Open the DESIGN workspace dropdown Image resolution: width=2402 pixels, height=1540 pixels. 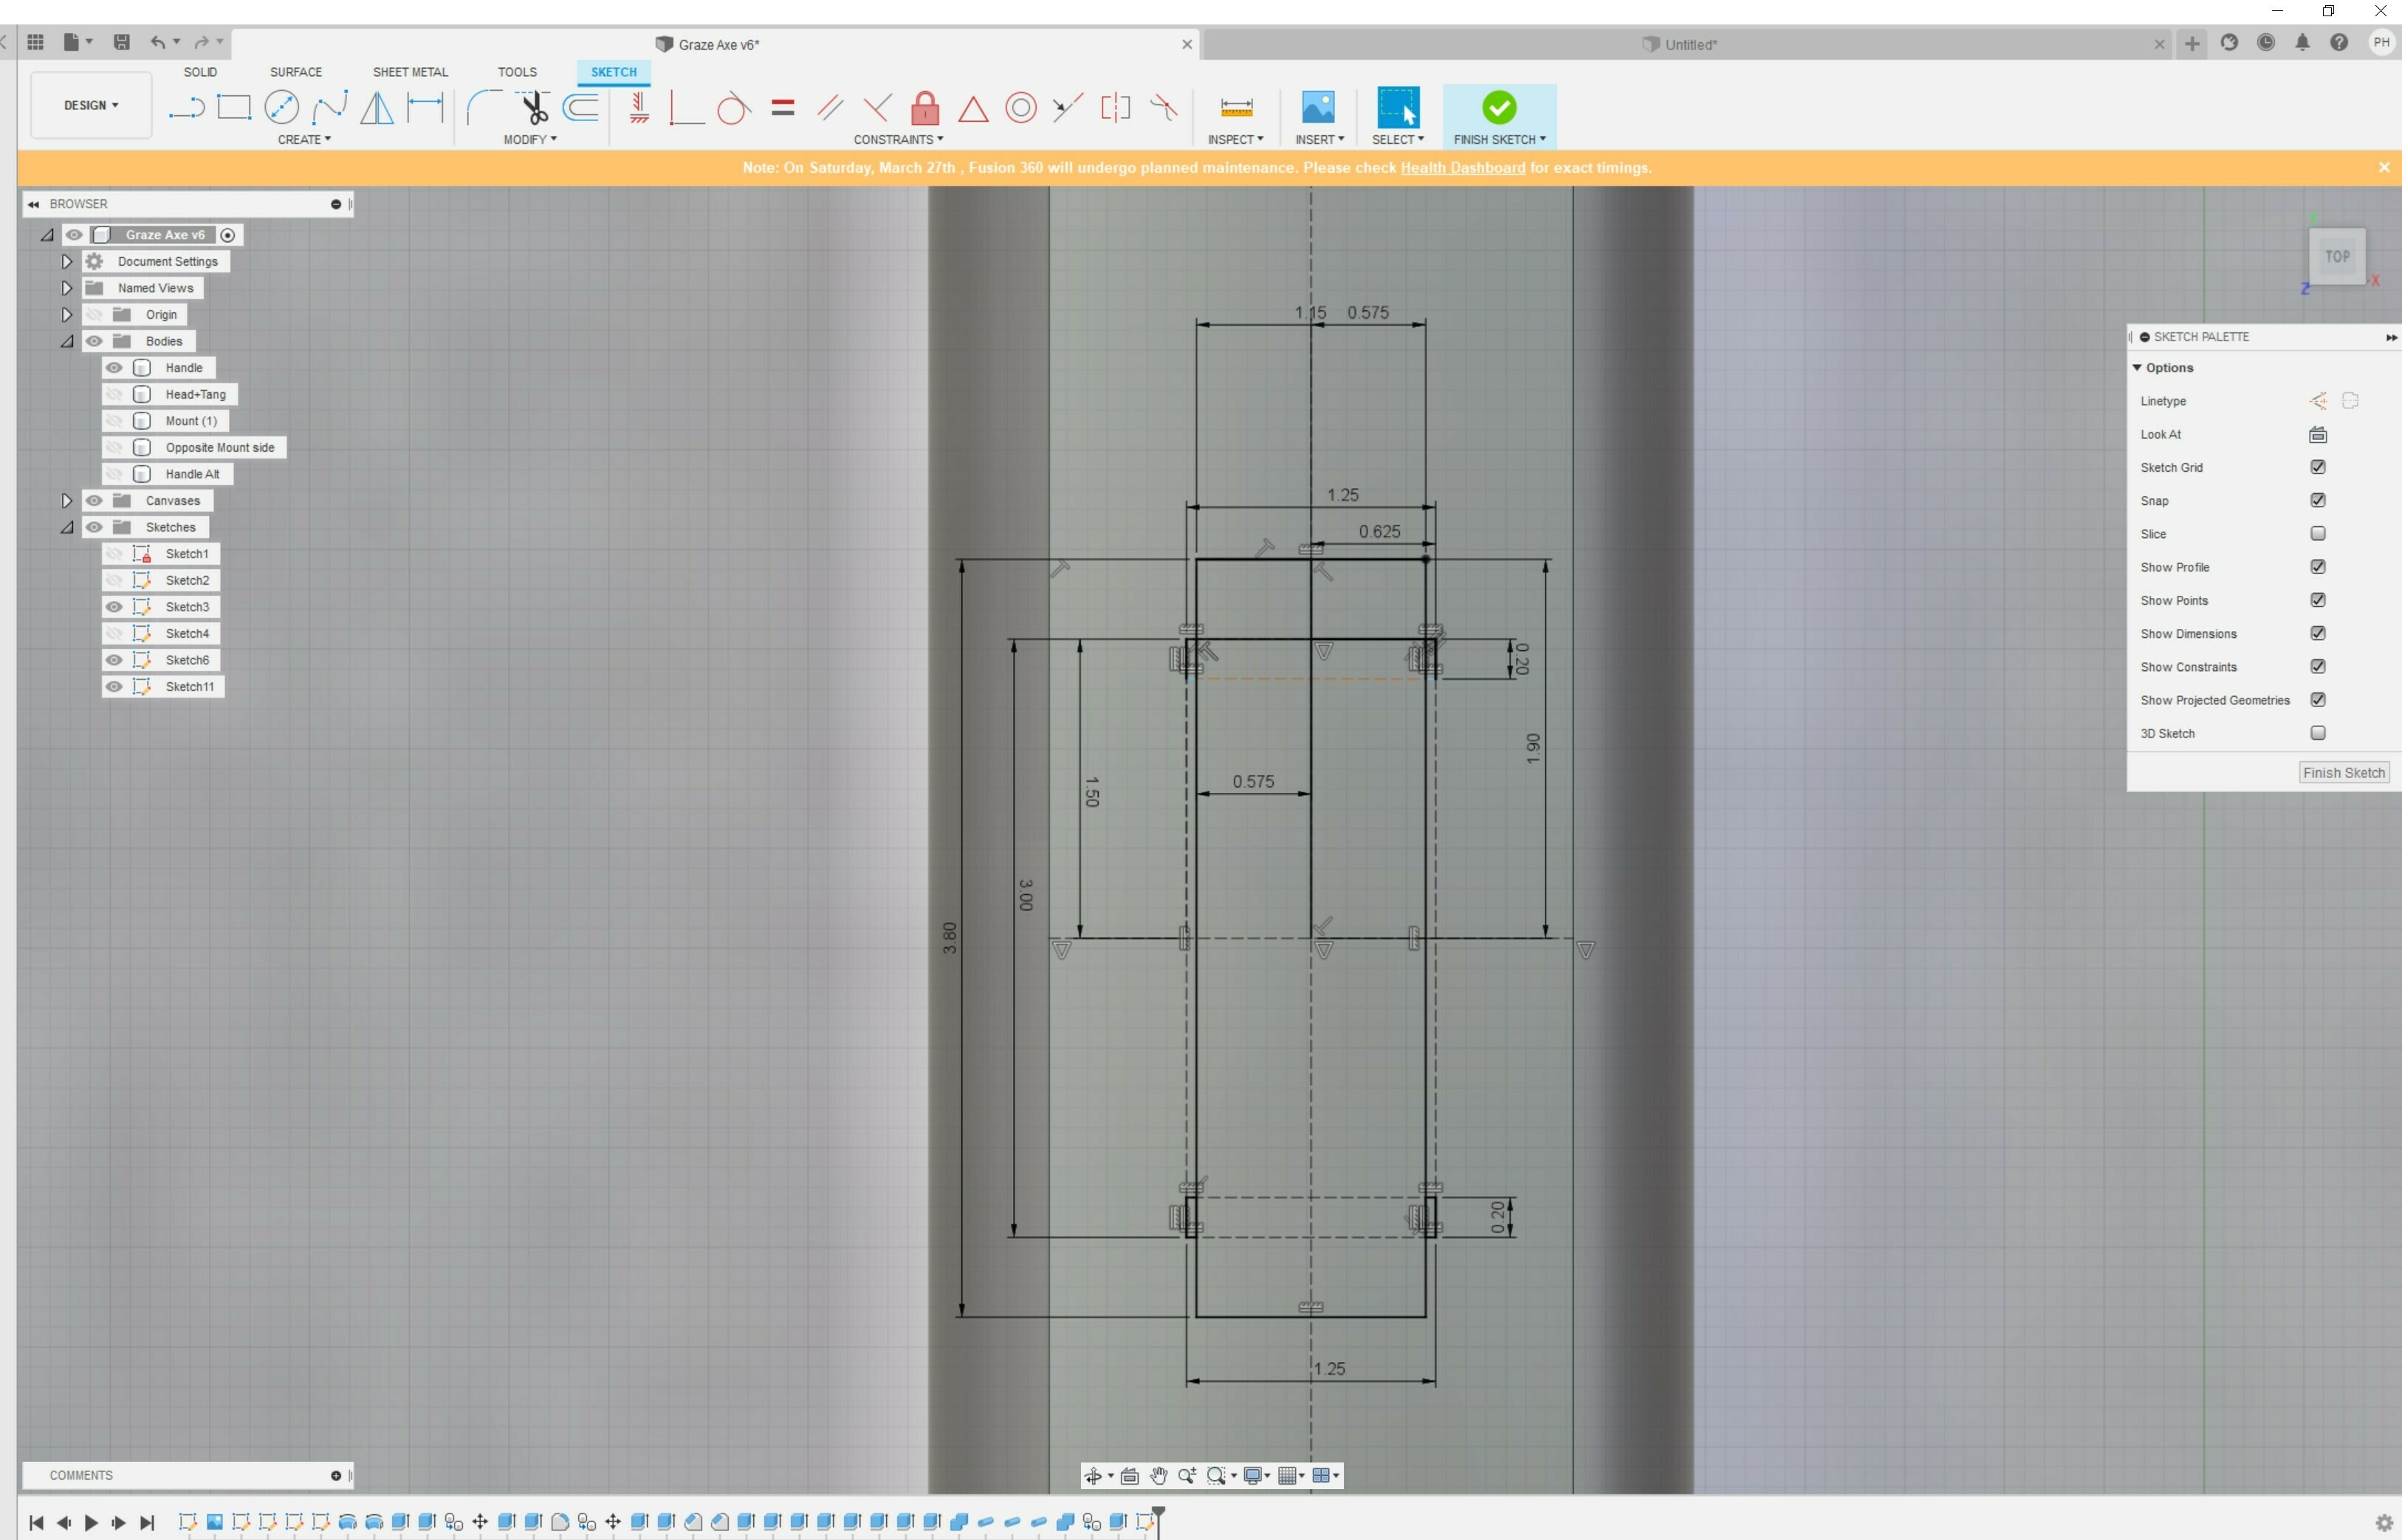91,105
